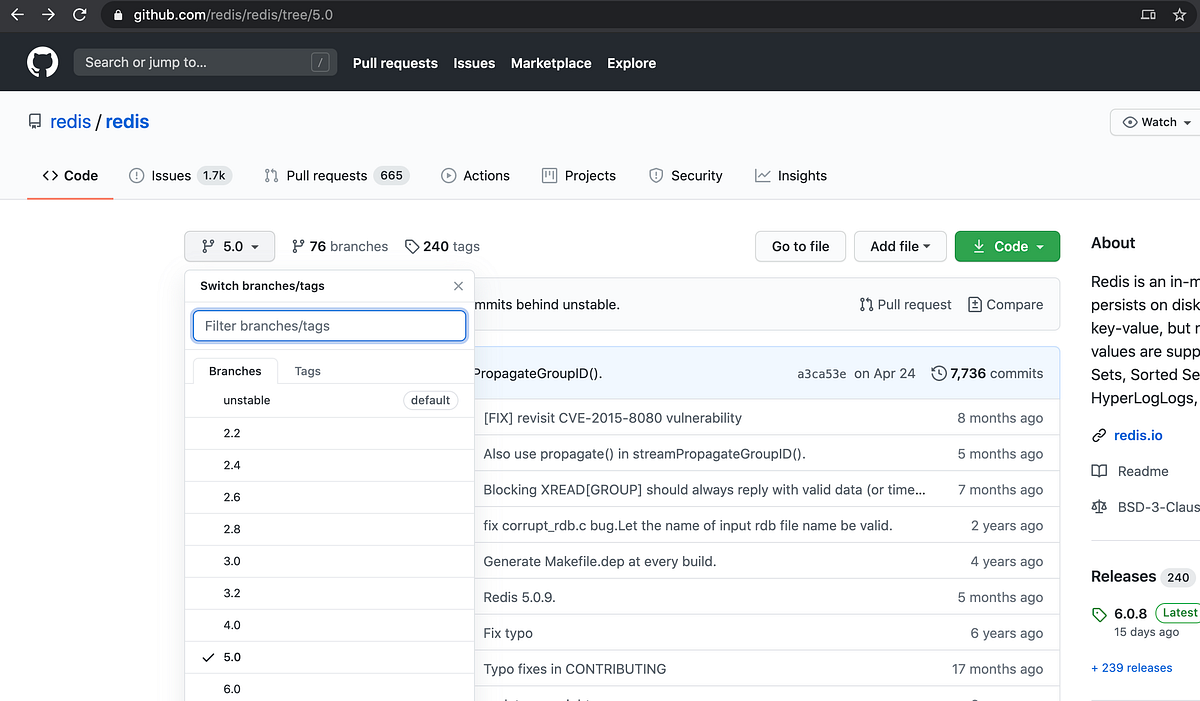This screenshot has height=701, width=1200.
Task: Close the Switch branches/tags popup
Action: [458, 286]
